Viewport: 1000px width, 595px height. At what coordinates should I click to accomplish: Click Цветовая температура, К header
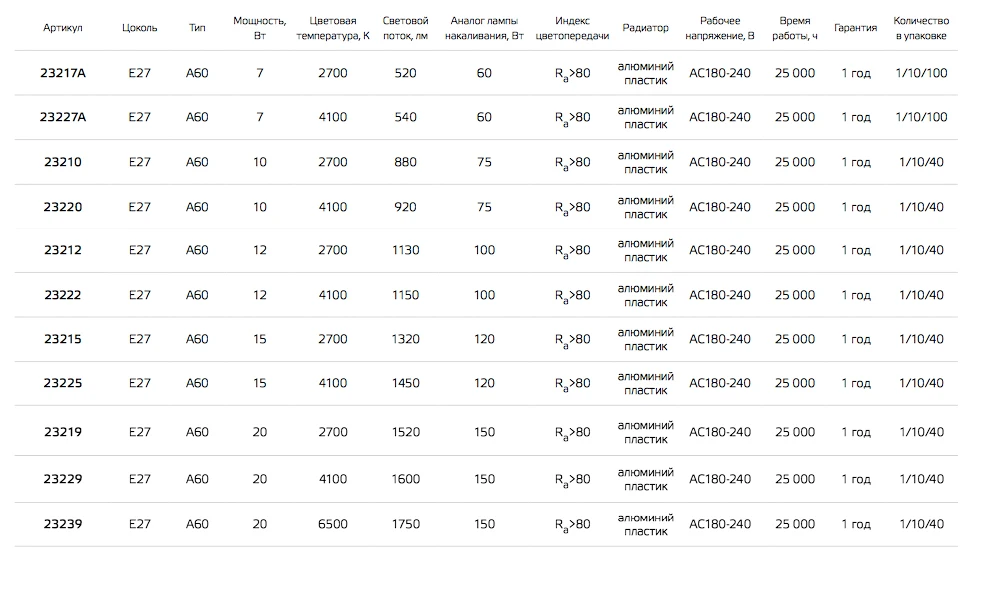pyautogui.click(x=333, y=28)
